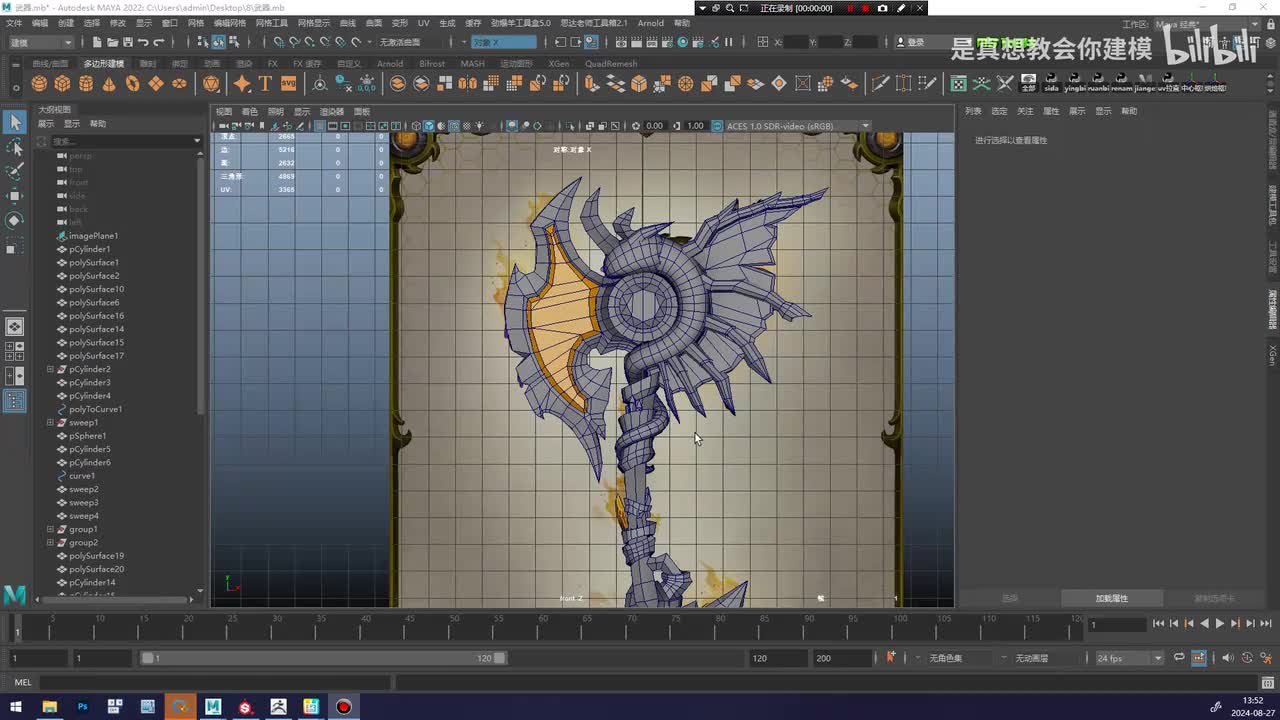Open the 网格工具 menu
This screenshot has width=1280, height=720.
click(271, 23)
